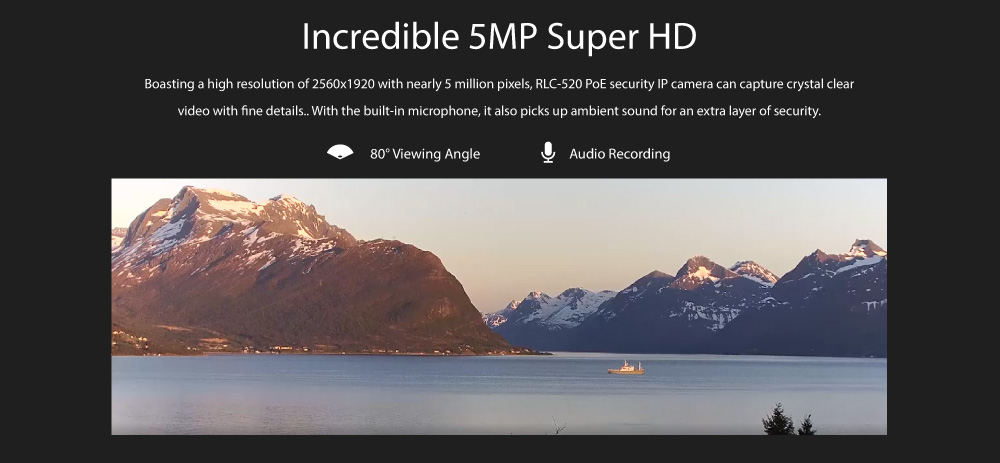The width and height of the screenshot is (1000, 463).
Task: Select the "80° Viewing Angle" label
Action: (425, 154)
